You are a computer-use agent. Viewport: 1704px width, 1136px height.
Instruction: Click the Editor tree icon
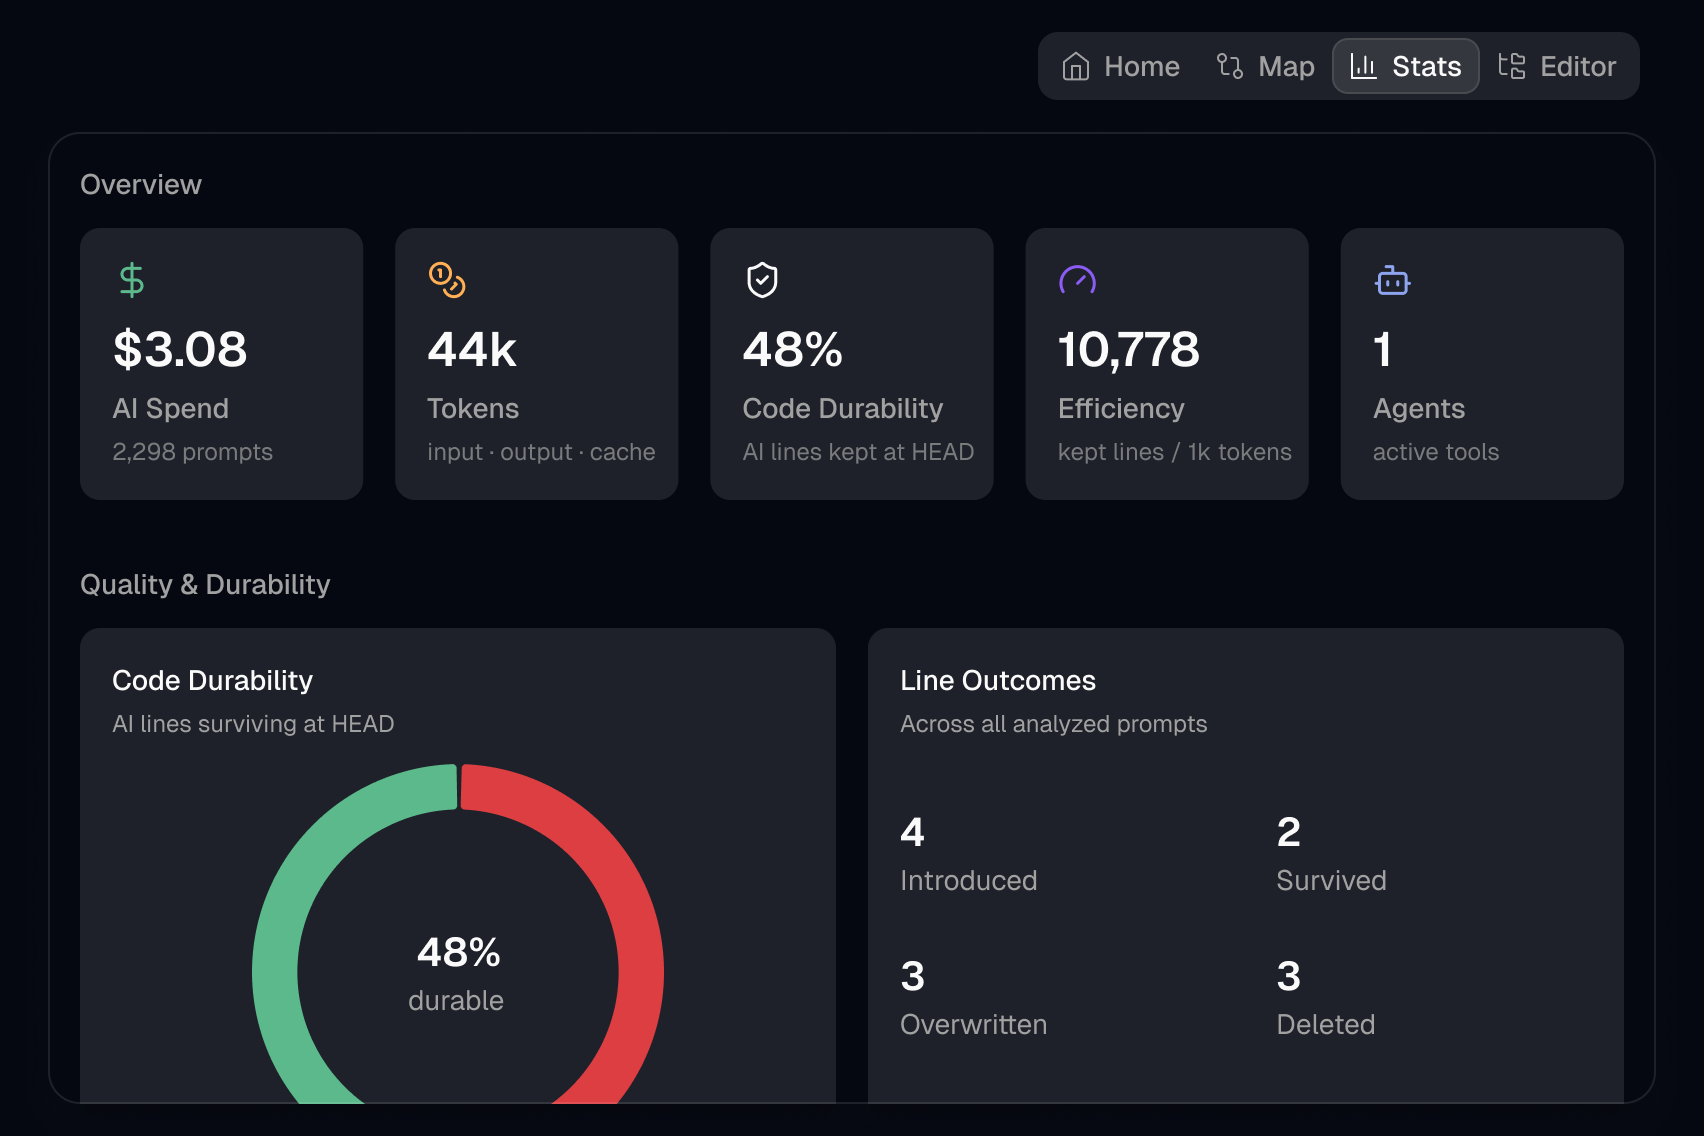coord(1512,66)
